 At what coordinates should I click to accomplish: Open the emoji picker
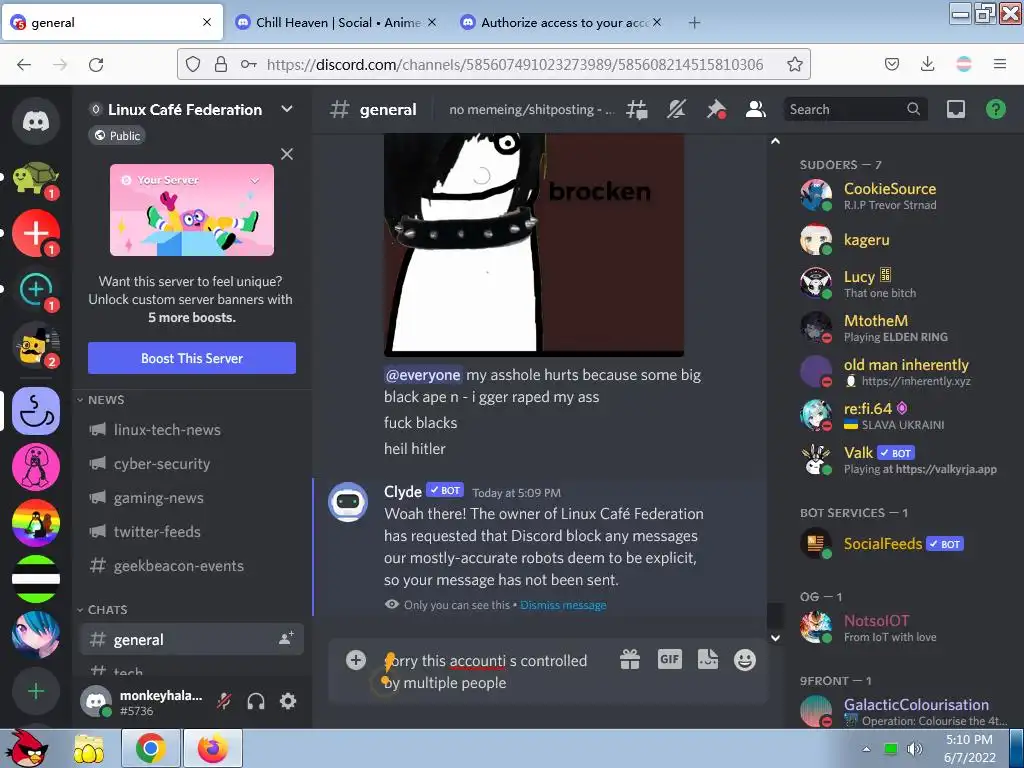click(x=744, y=660)
